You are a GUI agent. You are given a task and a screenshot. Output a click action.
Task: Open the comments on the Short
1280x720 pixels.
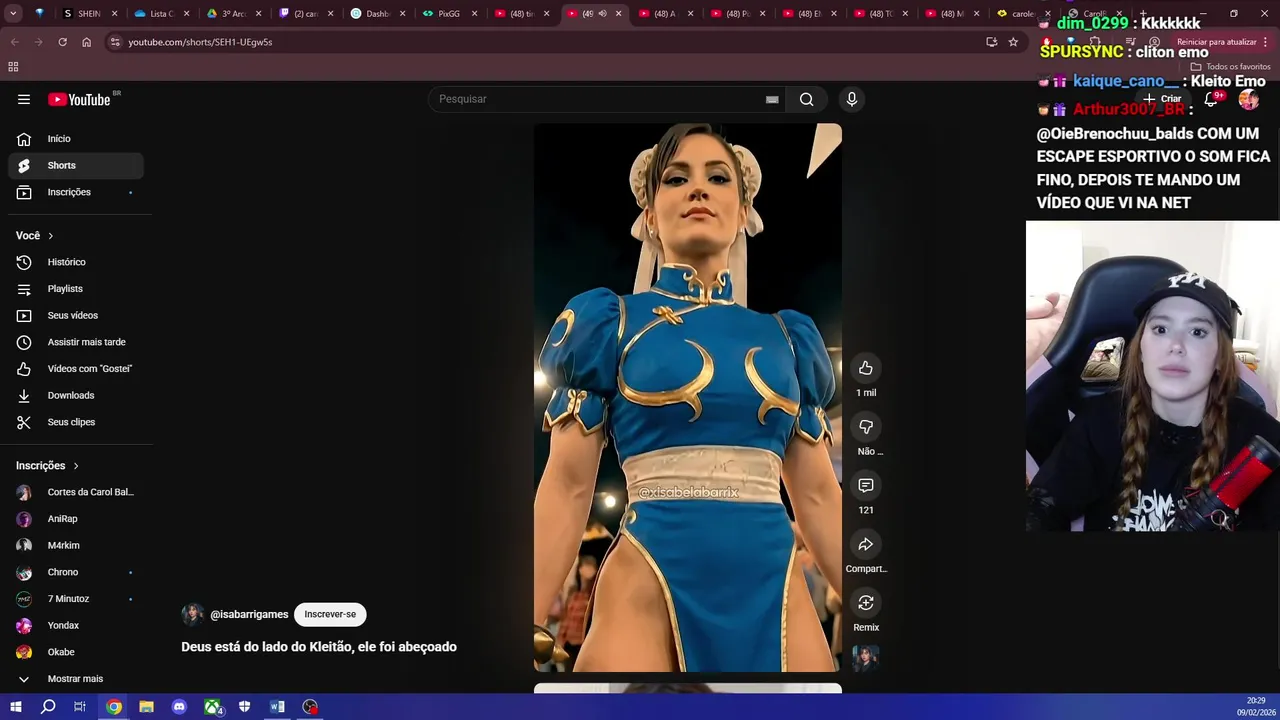pyautogui.click(x=866, y=485)
